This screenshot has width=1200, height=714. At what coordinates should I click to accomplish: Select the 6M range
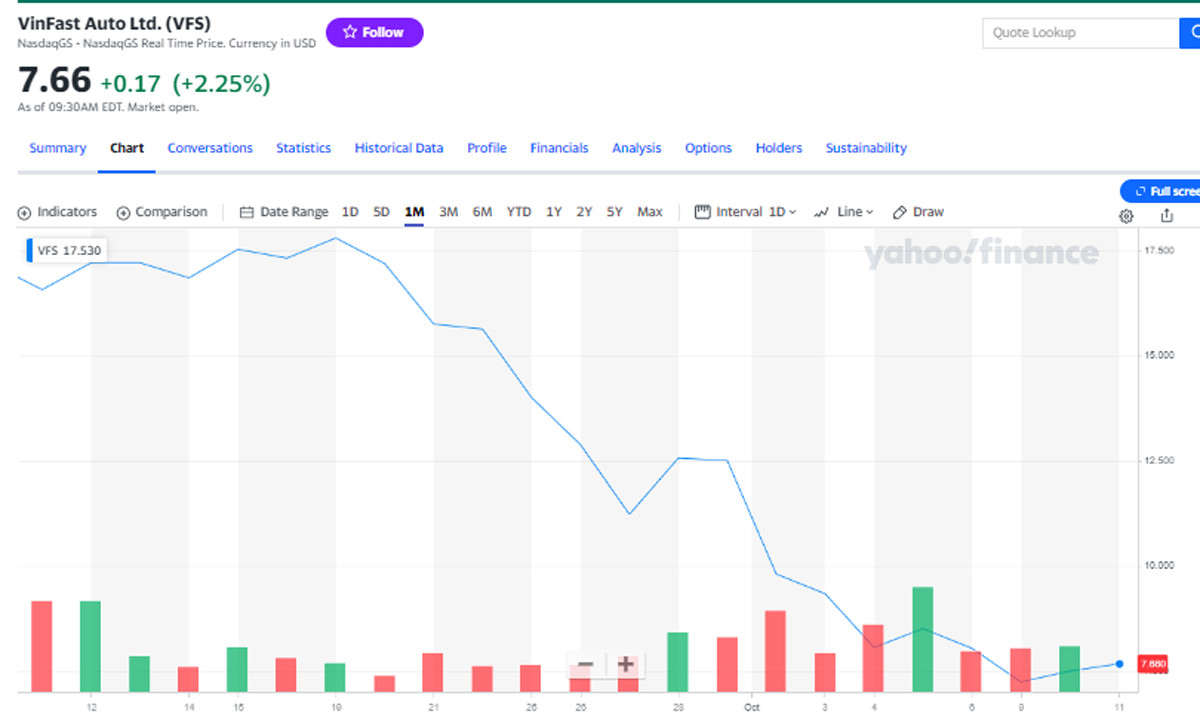coord(482,212)
